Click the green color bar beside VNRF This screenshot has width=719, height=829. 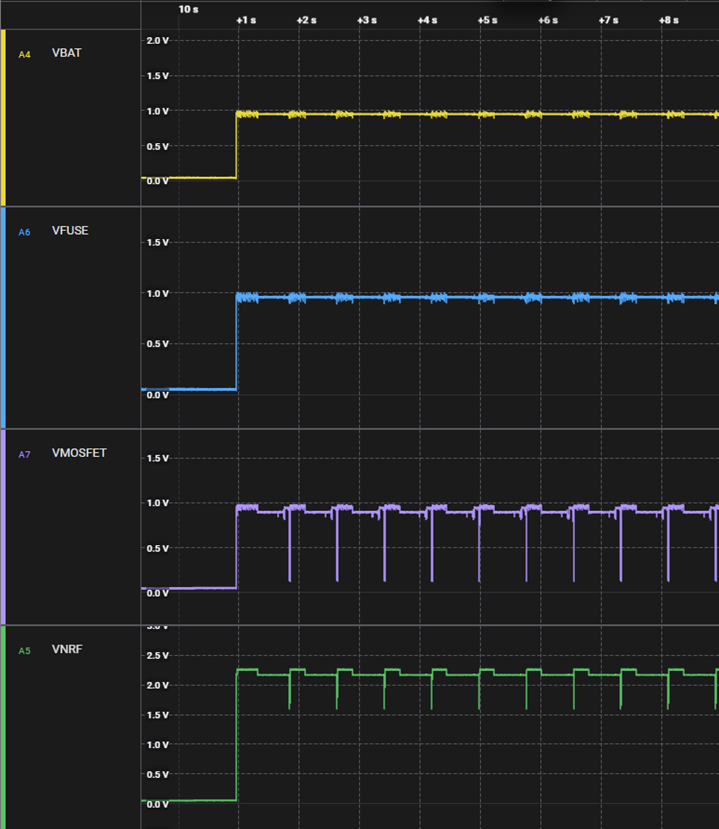point(3,726)
